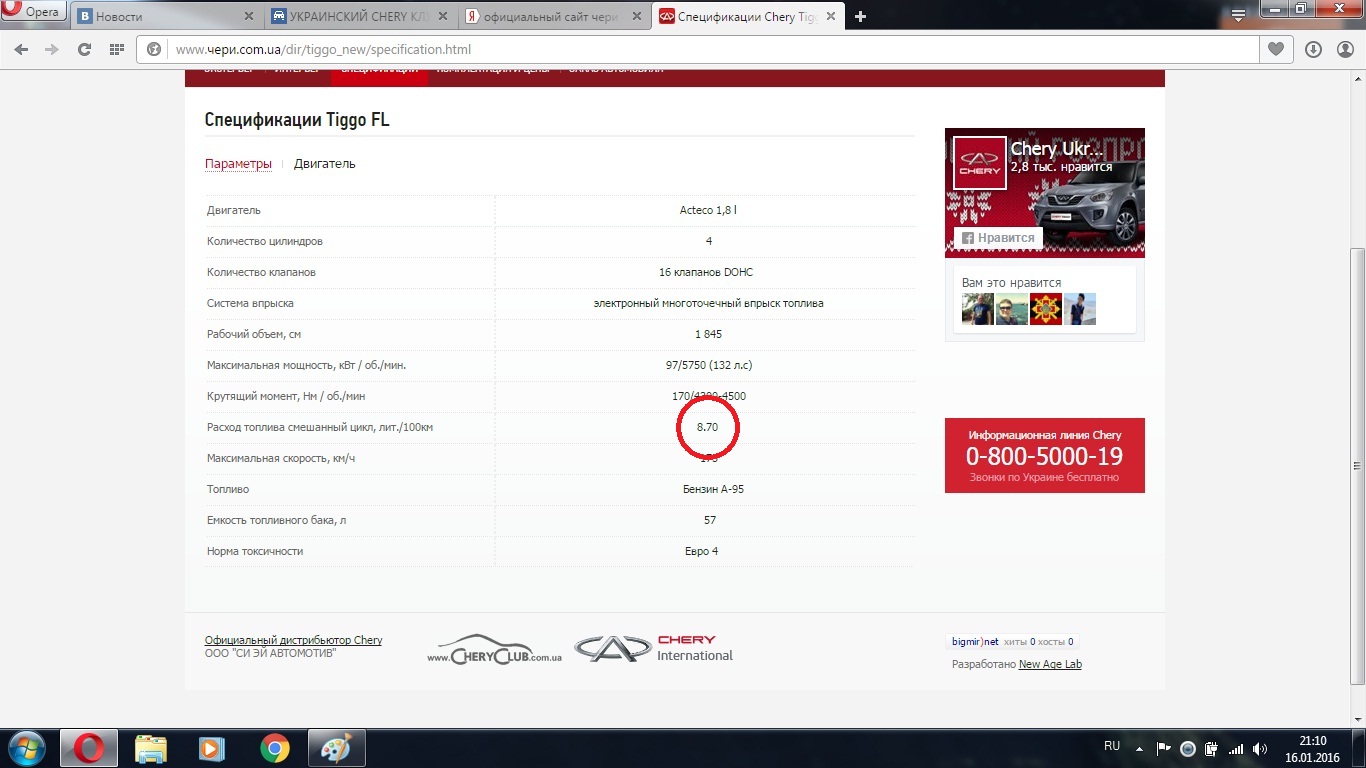Click the battery power tray icon
This screenshot has width=1366, height=768.
point(1212,748)
